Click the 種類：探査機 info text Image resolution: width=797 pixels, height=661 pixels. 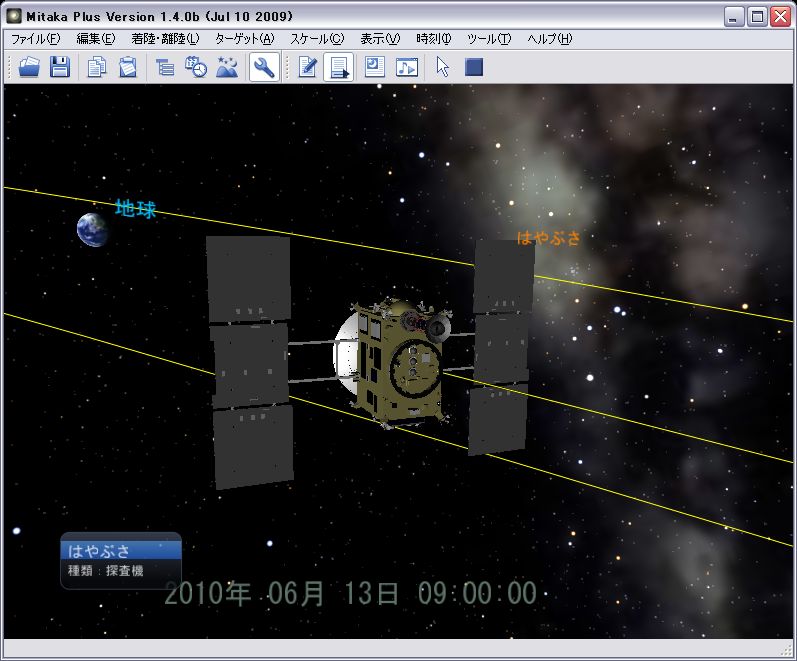click(x=106, y=571)
